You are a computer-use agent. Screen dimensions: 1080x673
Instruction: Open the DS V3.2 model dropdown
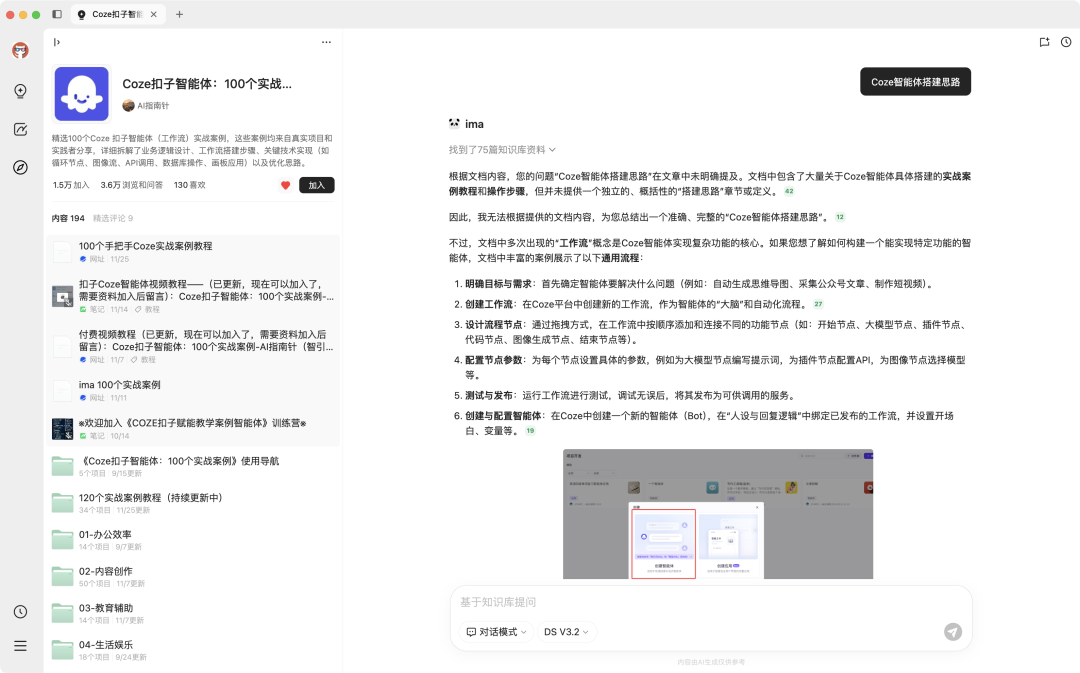[x=566, y=632]
